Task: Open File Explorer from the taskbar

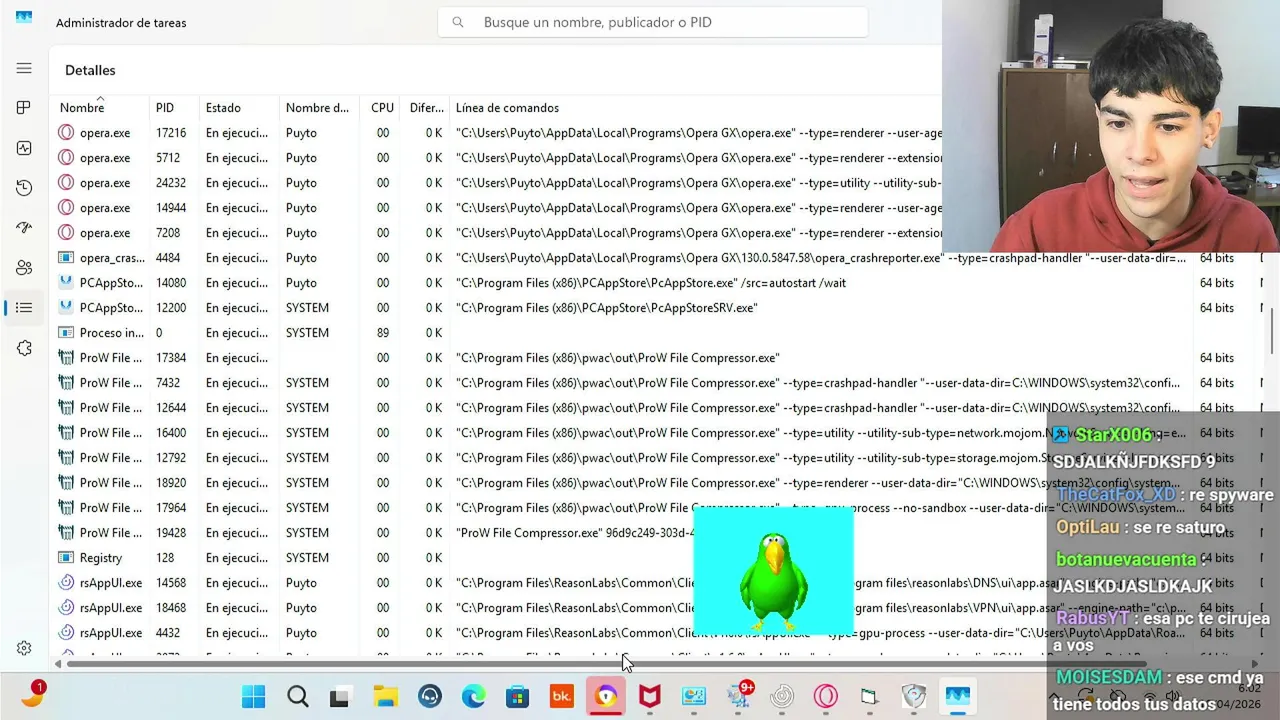Action: point(386,696)
